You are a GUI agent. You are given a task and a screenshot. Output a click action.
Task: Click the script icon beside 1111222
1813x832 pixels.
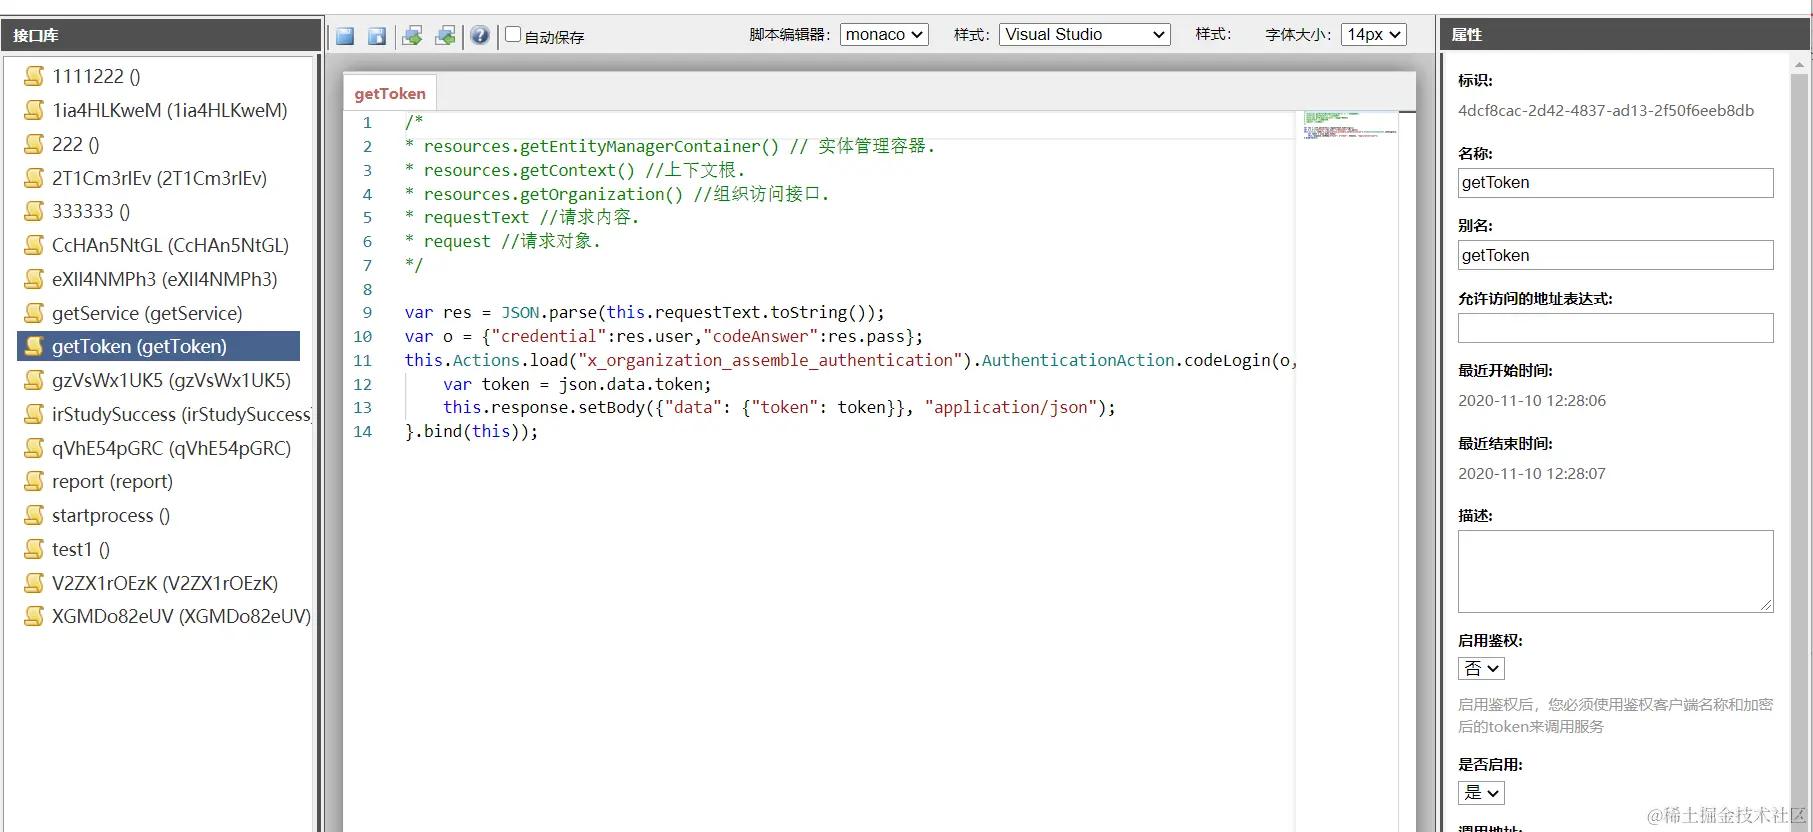click(34, 76)
